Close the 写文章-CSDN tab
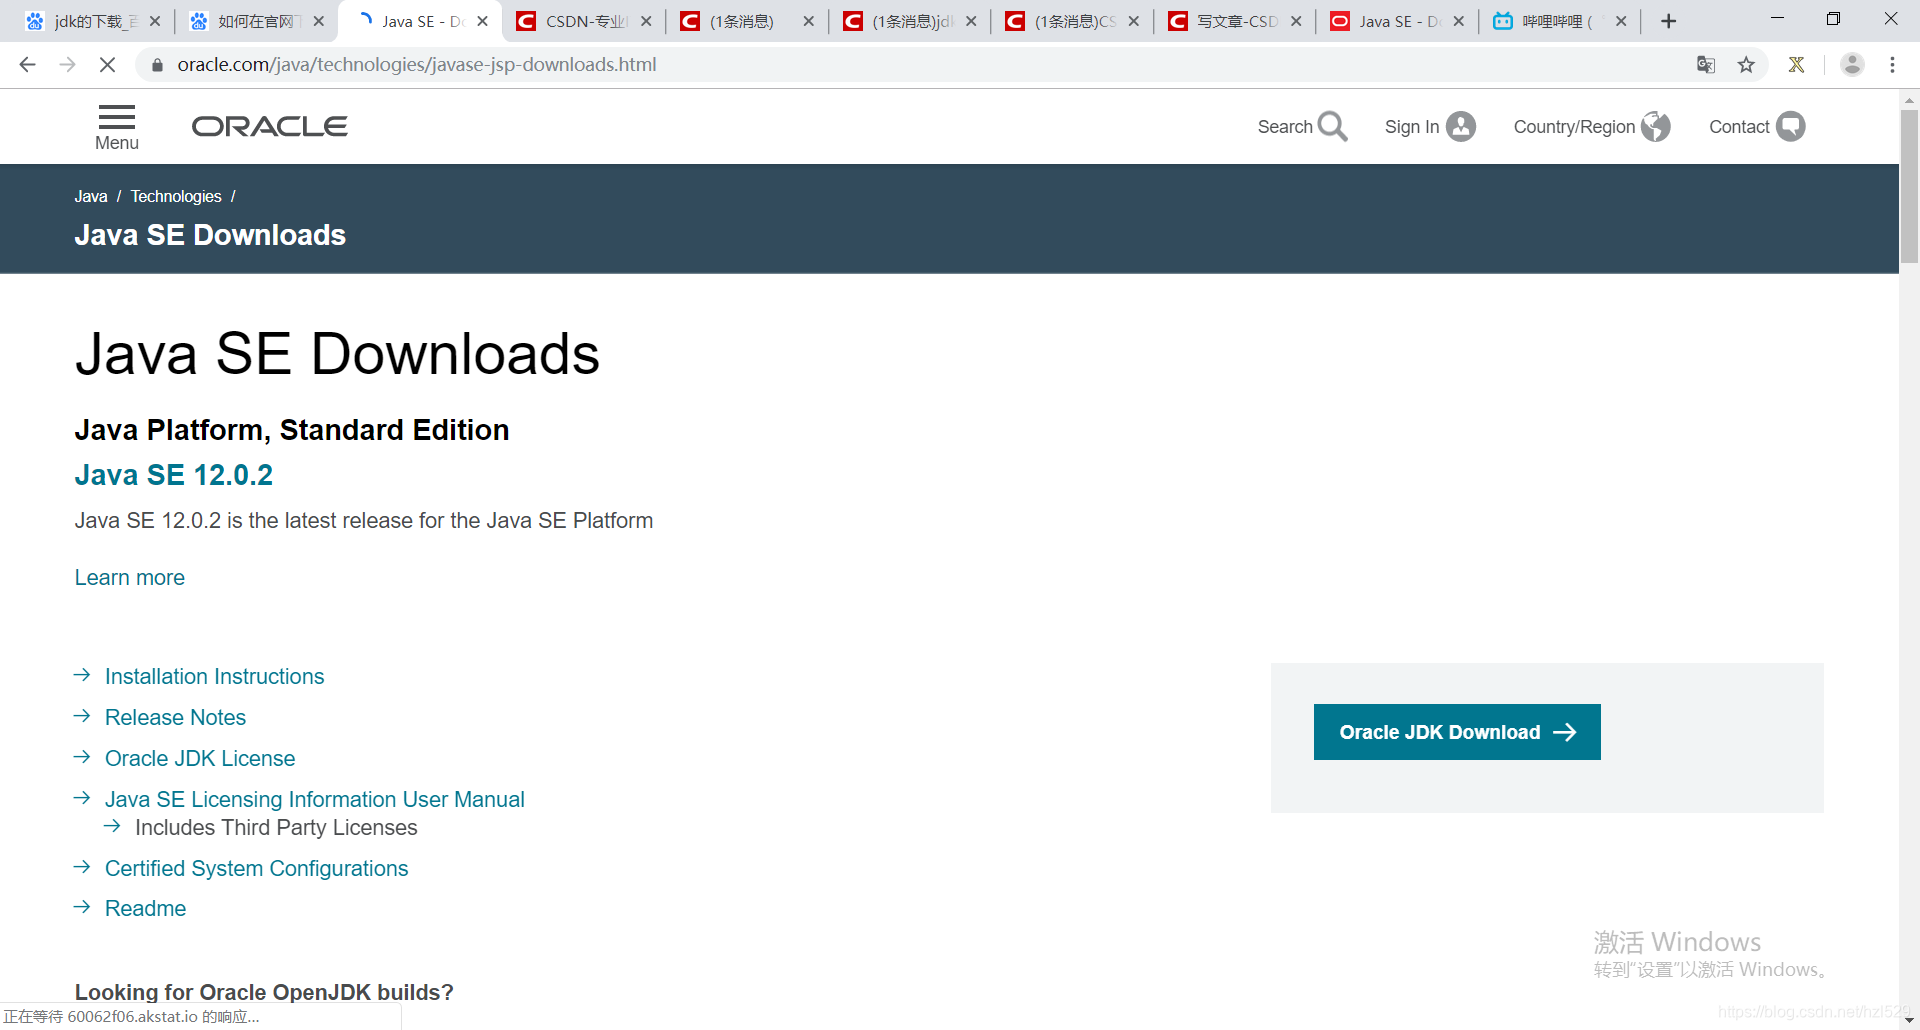Viewport: 1920px width, 1030px height. tap(1296, 21)
